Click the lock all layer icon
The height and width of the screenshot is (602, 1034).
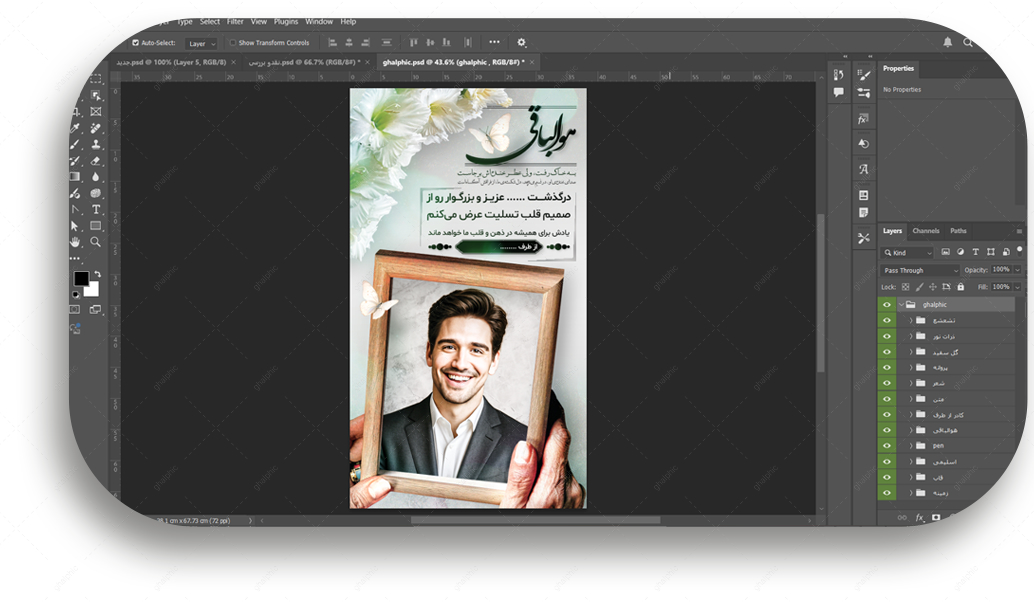pos(960,287)
